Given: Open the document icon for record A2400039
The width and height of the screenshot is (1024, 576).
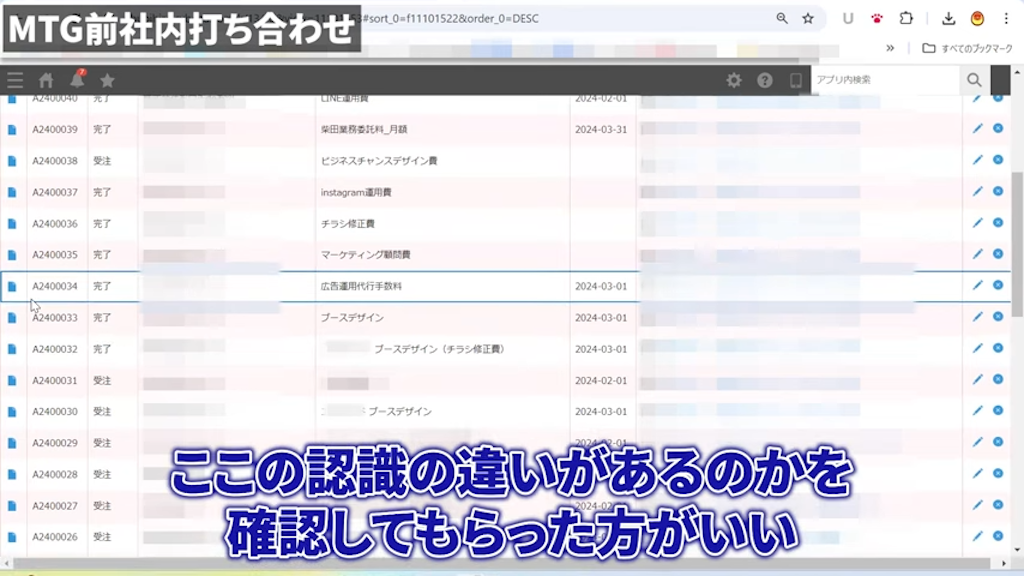Looking at the screenshot, I should tap(10, 129).
